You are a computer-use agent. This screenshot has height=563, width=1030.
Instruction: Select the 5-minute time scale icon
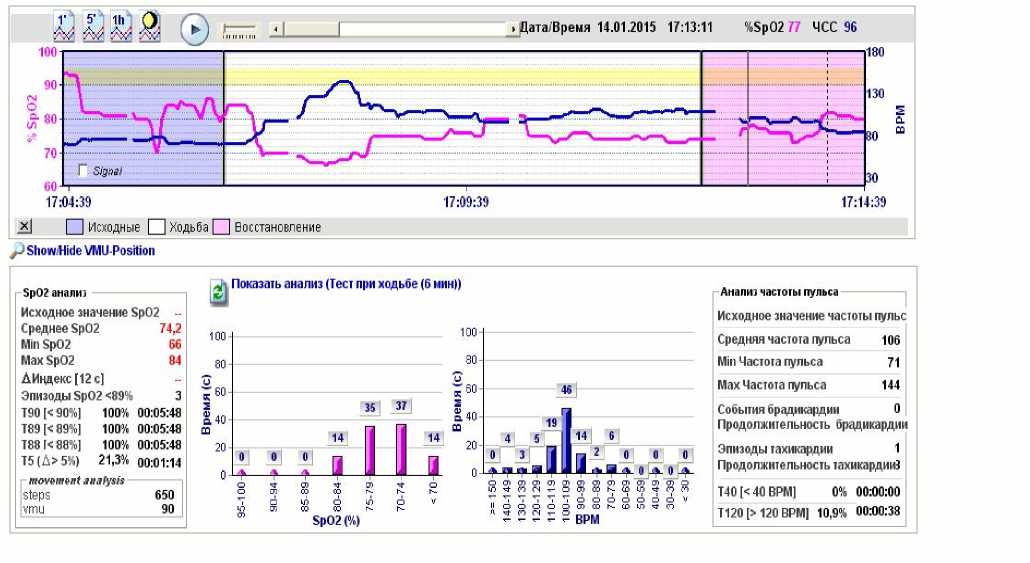coord(93,27)
